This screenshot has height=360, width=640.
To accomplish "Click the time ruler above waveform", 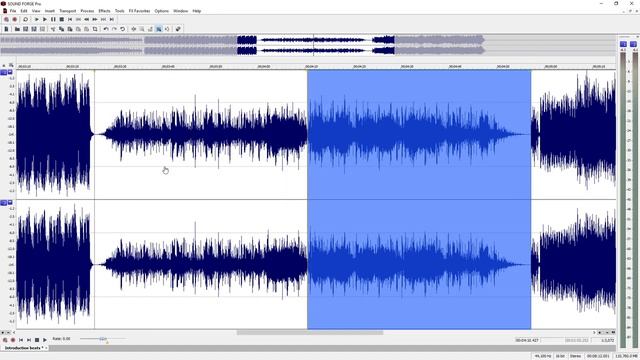I will pyautogui.click(x=315, y=66).
